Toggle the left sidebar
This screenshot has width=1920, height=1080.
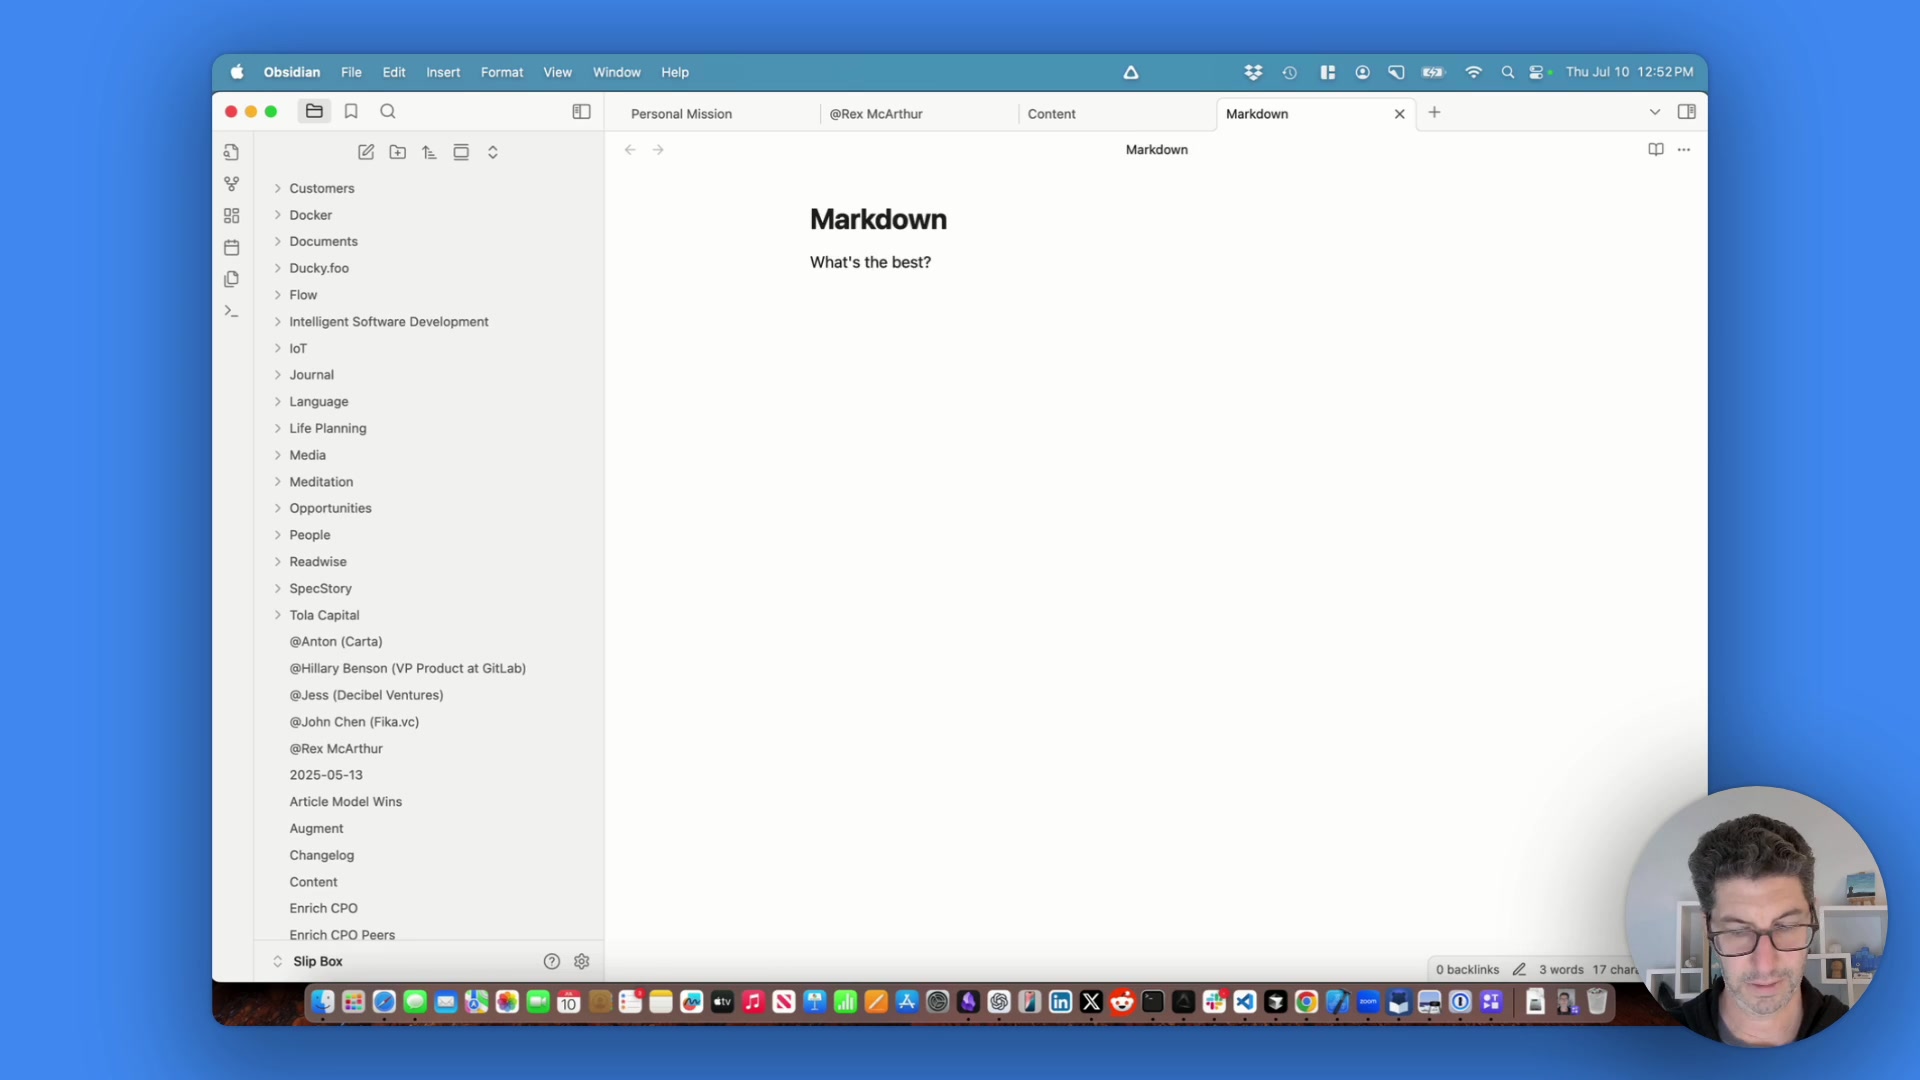click(x=581, y=111)
